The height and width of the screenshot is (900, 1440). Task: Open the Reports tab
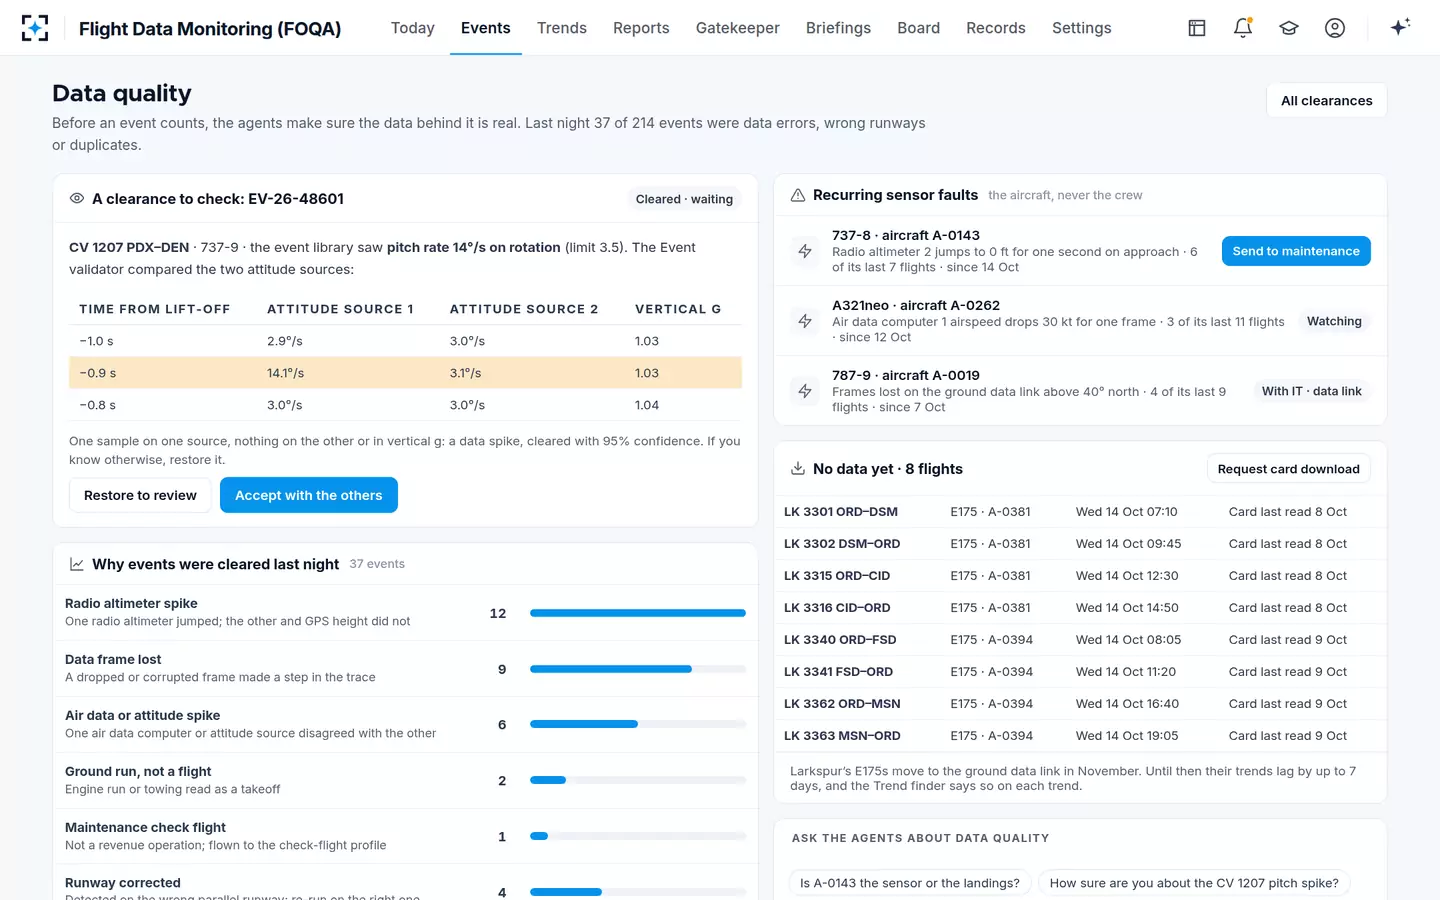(641, 28)
